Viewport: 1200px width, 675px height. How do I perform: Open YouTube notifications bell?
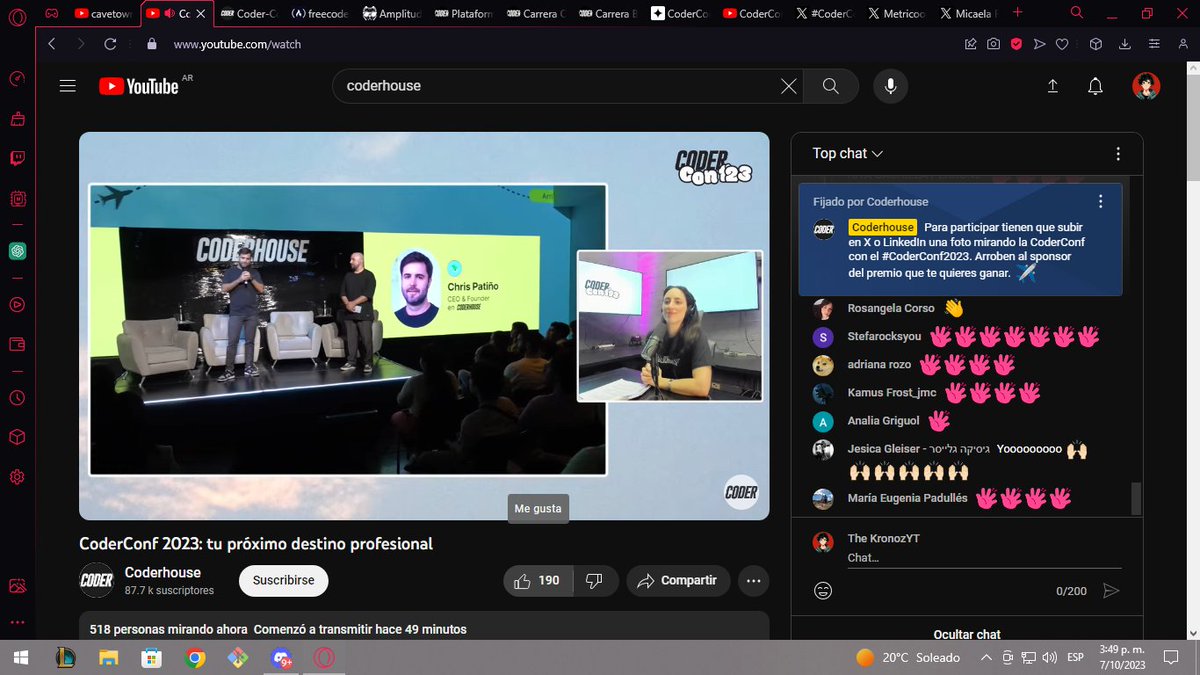point(1097,86)
